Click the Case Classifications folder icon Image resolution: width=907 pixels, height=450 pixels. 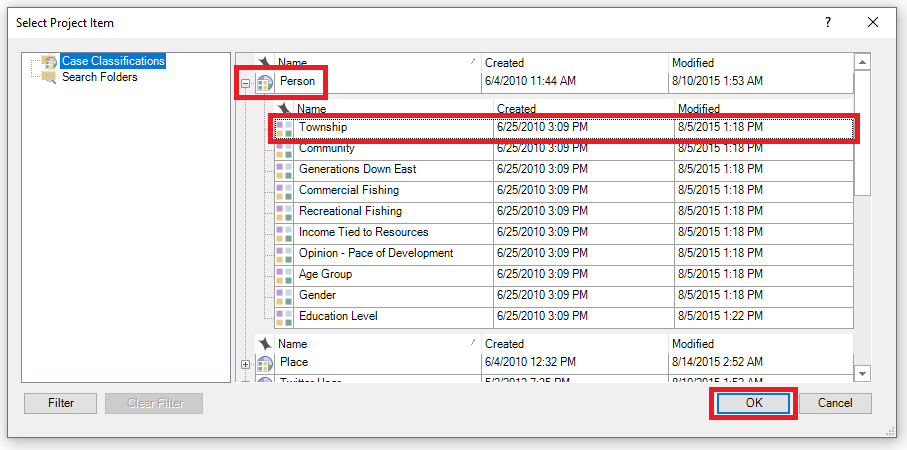(x=50, y=61)
